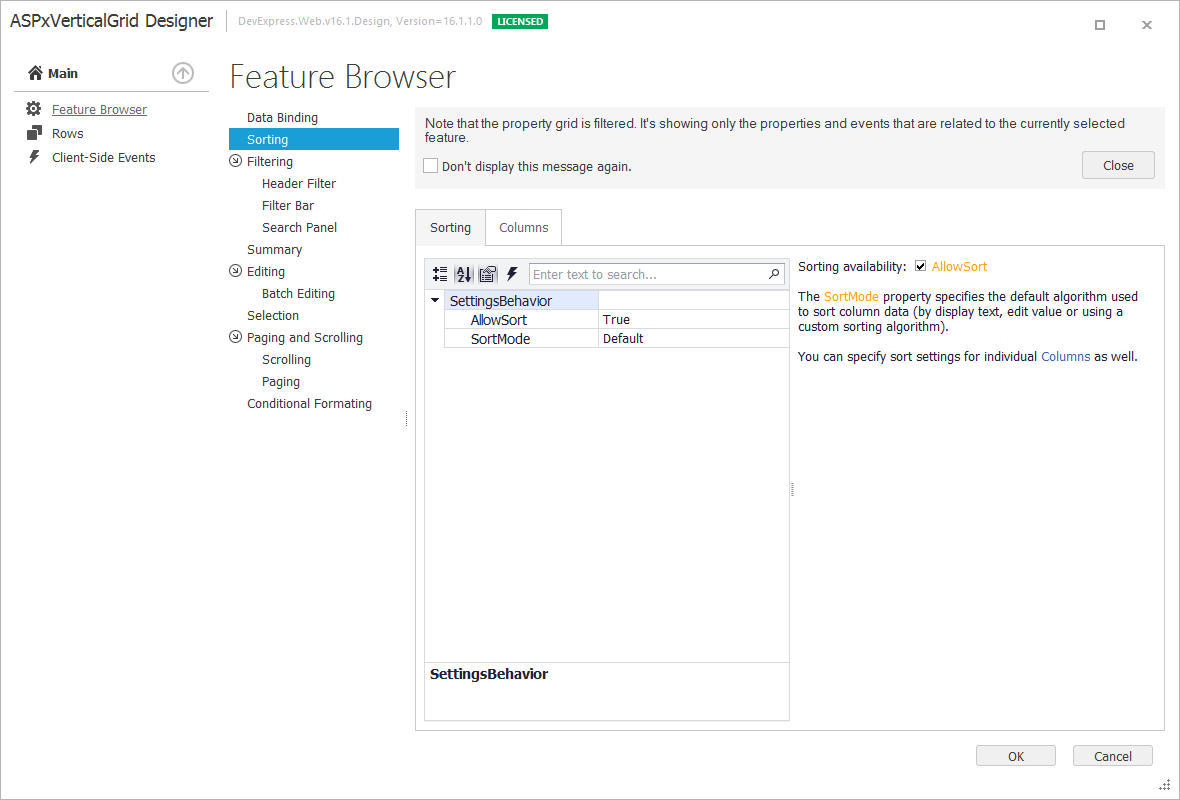Close the designer window with X

coord(1147,25)
